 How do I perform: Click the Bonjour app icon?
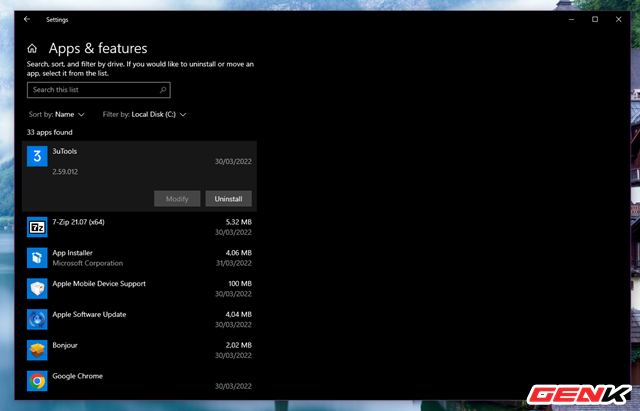point(37,350)
